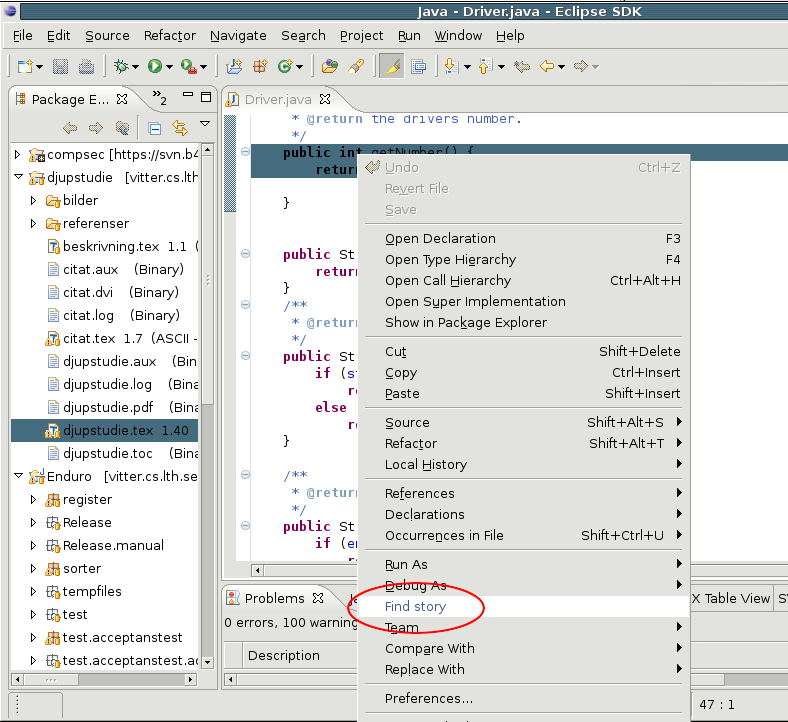Click Package Explorer back arrow icon
The height and width of the screenshot is (722, 788).
70,128
